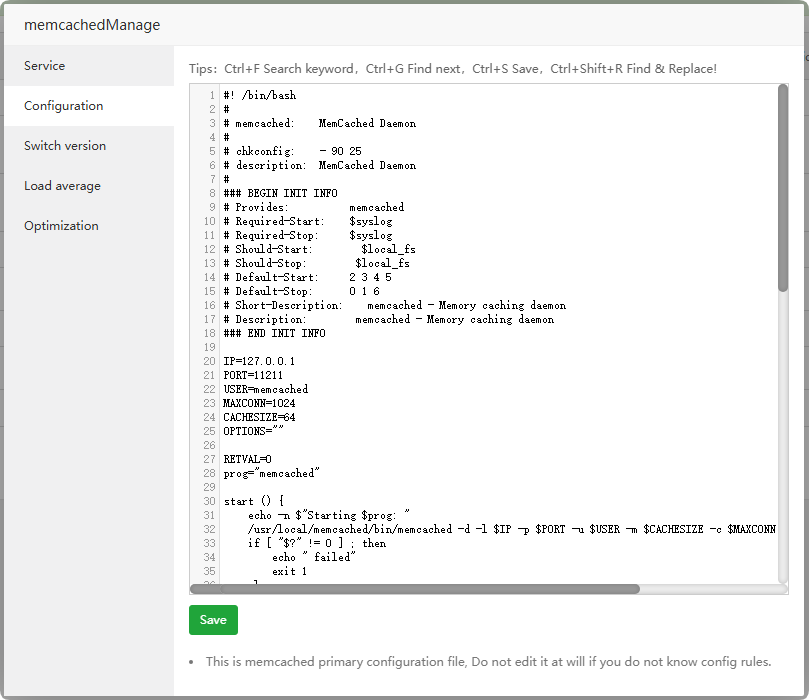This screenshot has width=809, height=700.
Task: Go to the Optimization tab
Action: (x=89, y=225)
